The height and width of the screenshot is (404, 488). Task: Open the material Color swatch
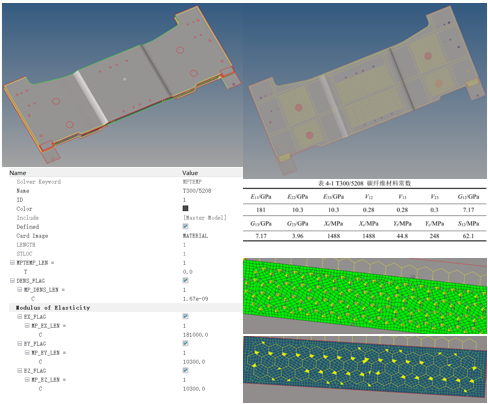pyautogui.click(x=185, y=208)
